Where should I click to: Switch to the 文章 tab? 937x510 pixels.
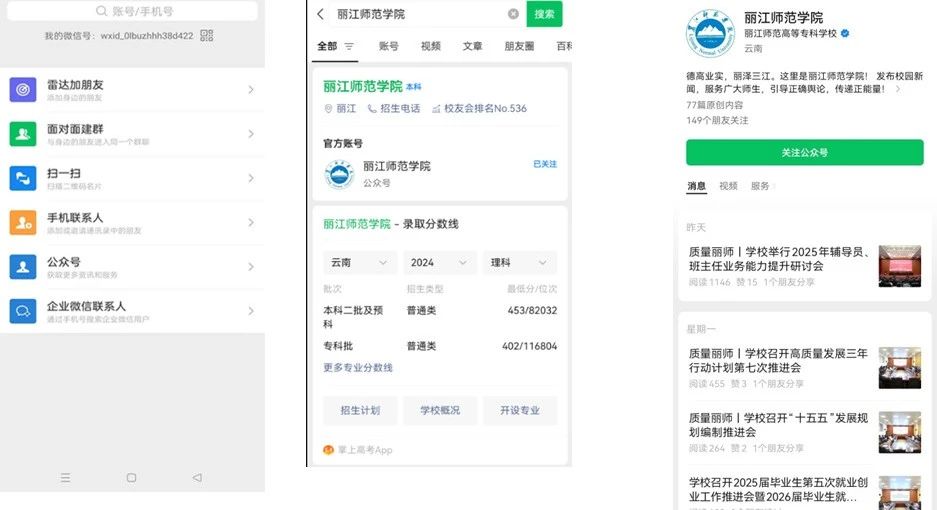coord(472,46)
